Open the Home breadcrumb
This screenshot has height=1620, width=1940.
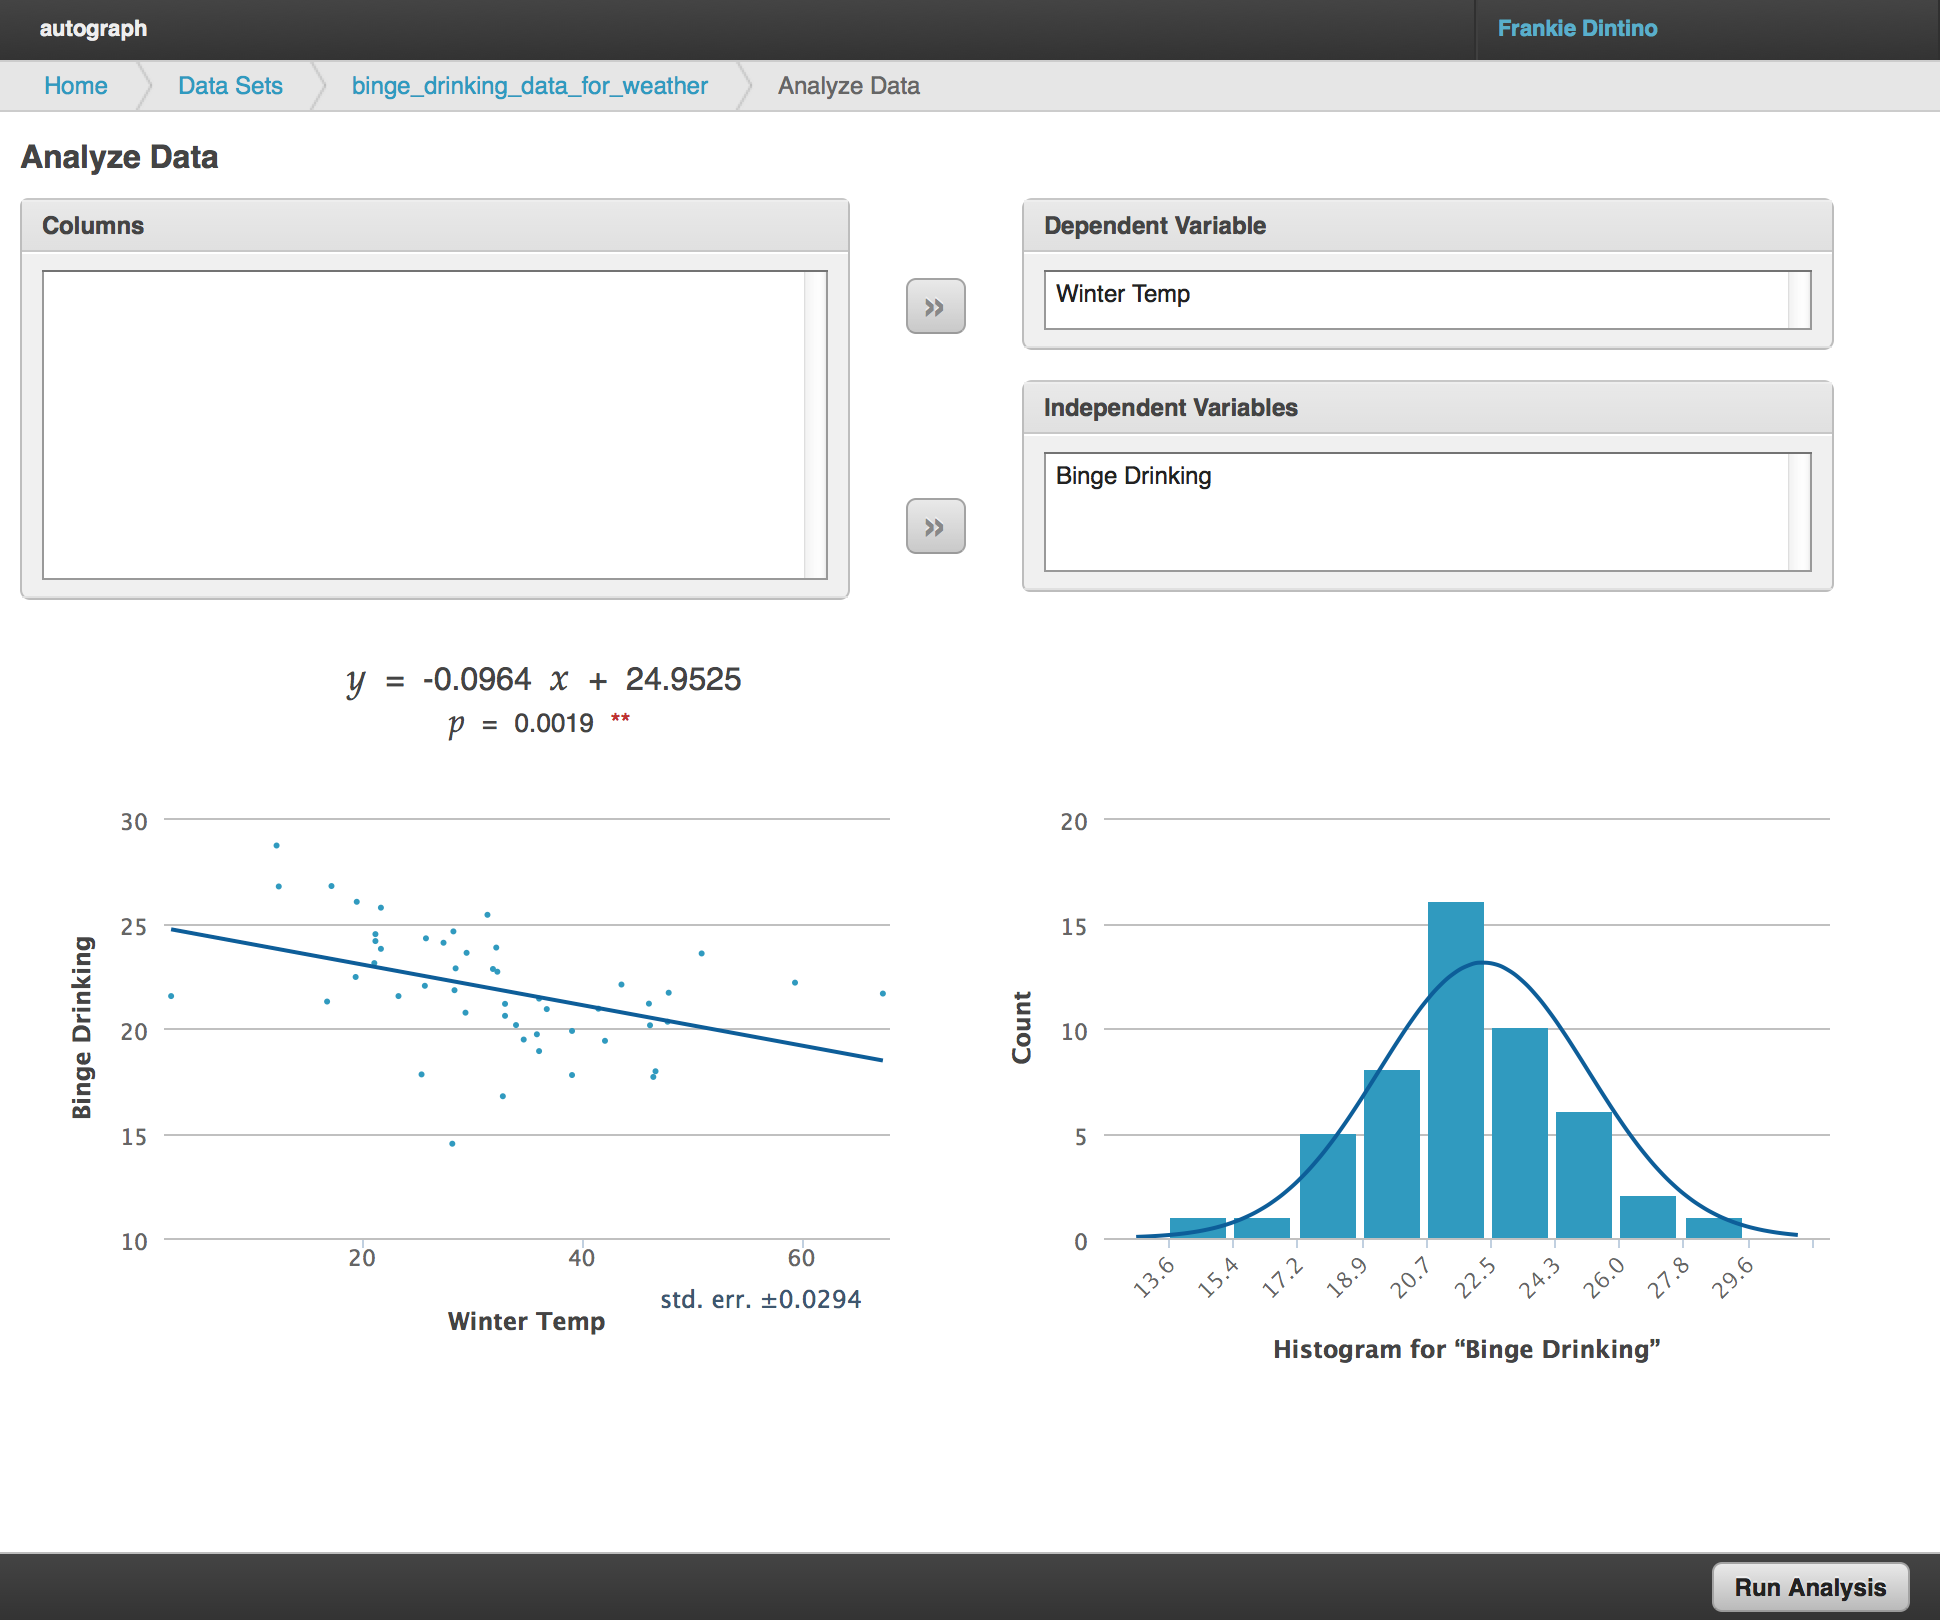point(76,86)
